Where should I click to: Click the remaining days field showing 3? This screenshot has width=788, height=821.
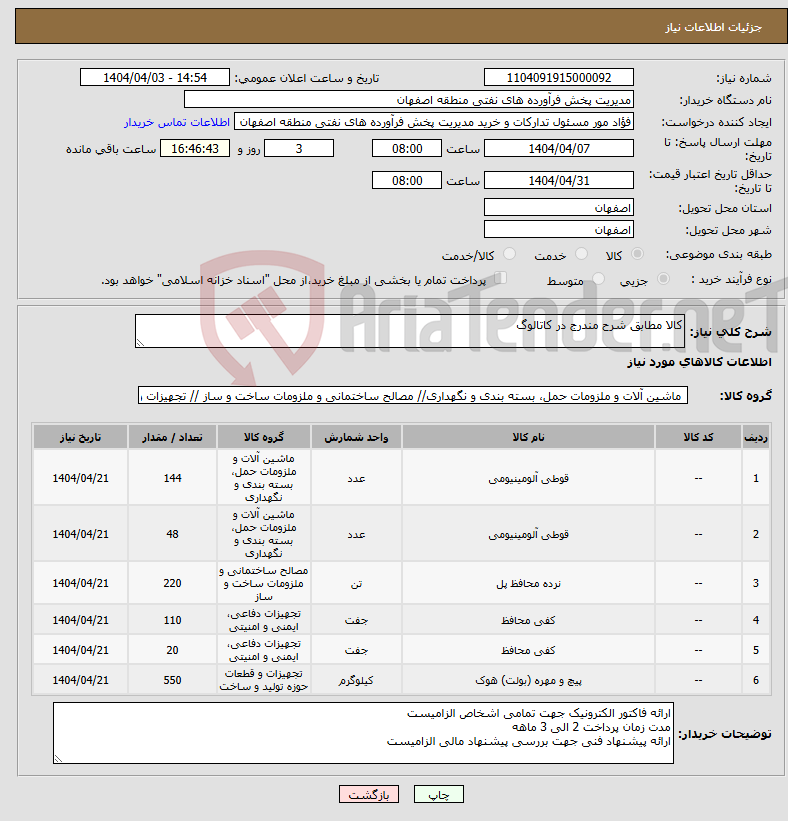coord(299,149)
